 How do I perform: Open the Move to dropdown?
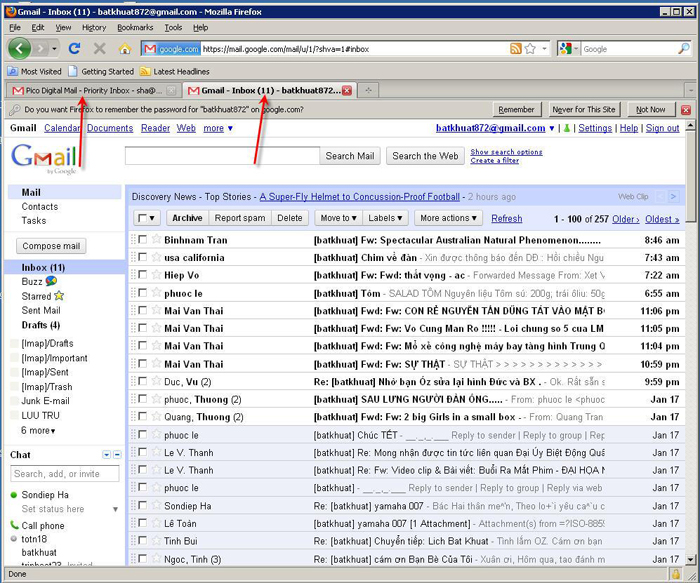pos(338,218)
